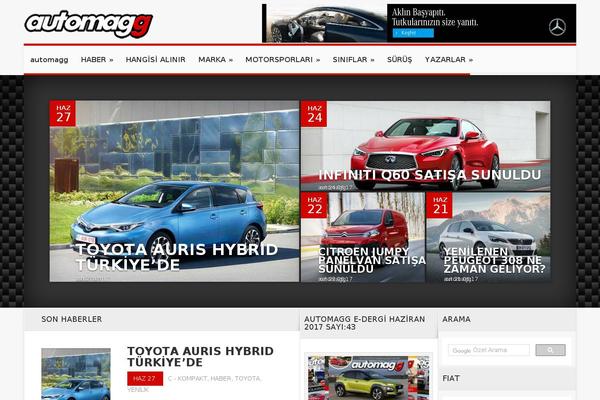Click the TOYOTA AURIS HYBRID TÜRKİYE'DE slider headline
600x400 pixels.
point(177,257)
